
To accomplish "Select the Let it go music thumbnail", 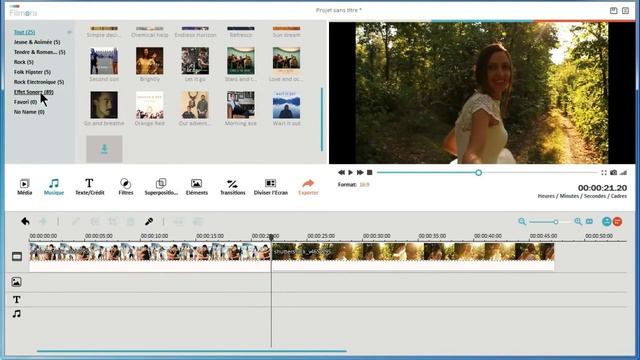I will pos(195,61).
